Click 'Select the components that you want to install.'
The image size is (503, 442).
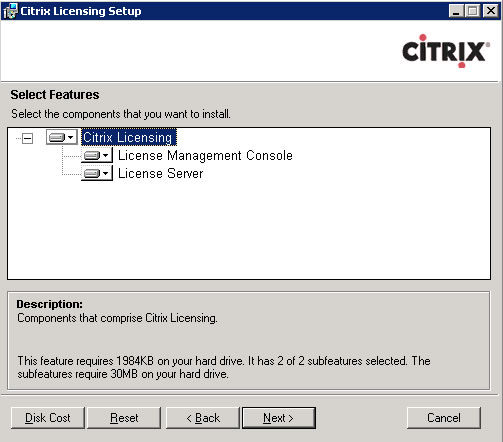coord(121,114)
